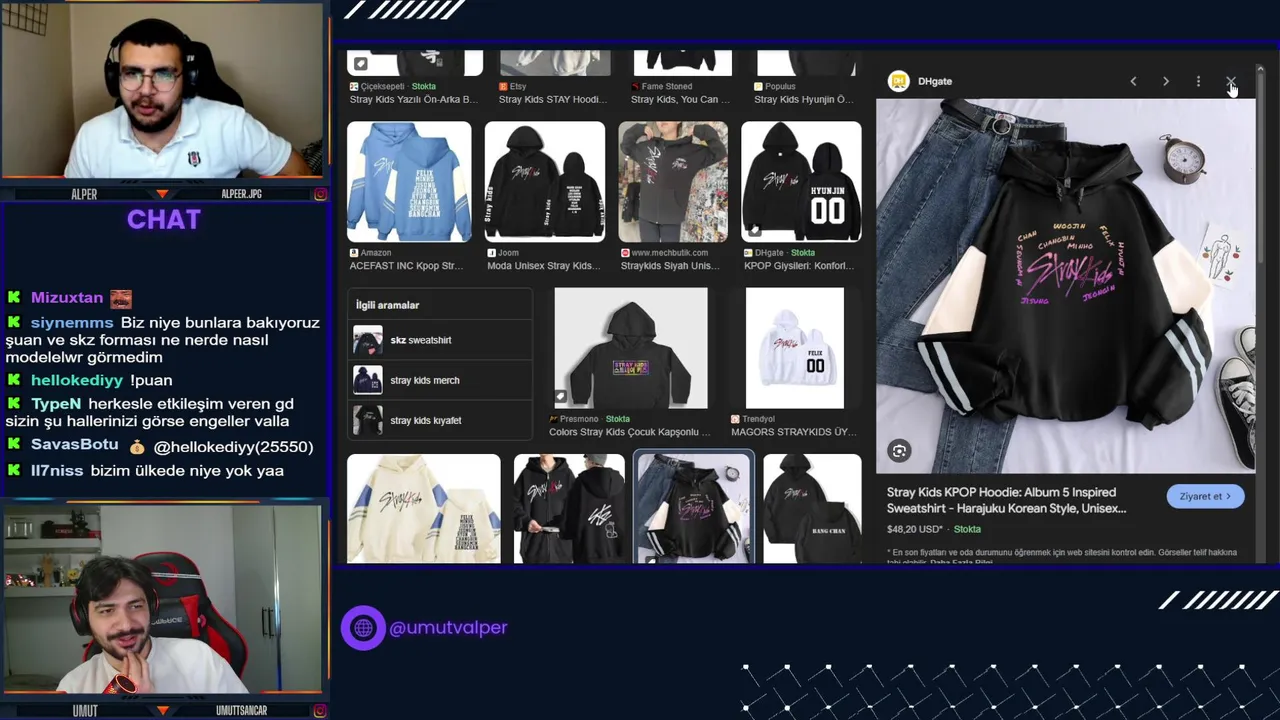
Task: Click the Etsy favicon
Action: point(503,87)
